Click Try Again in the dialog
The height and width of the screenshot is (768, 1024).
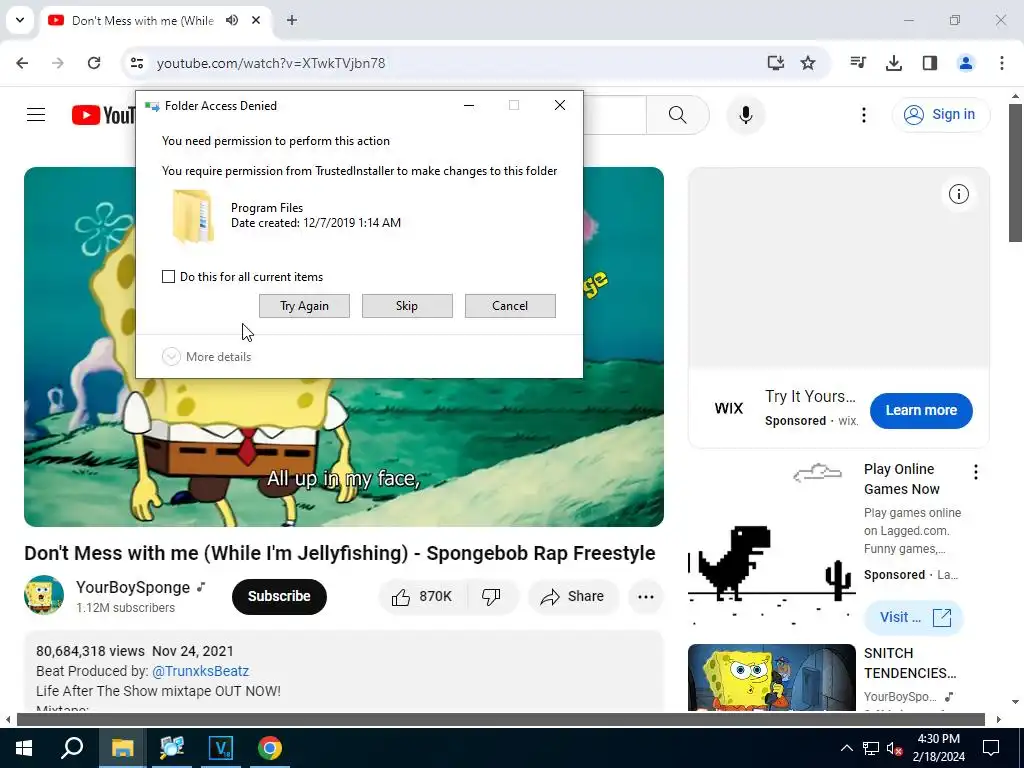(x=304, y=306)
